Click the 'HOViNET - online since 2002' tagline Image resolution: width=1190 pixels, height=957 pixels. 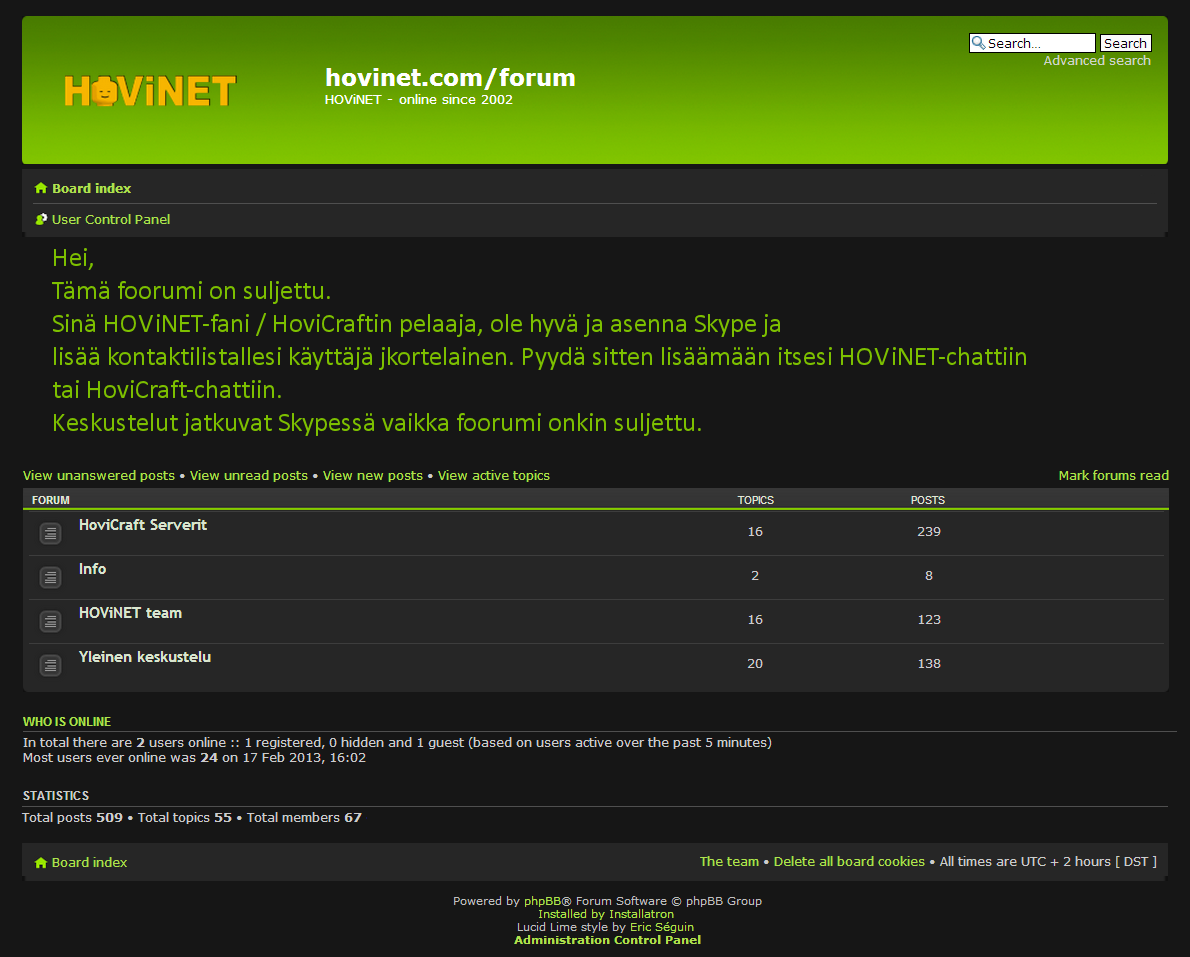point(419,99)
